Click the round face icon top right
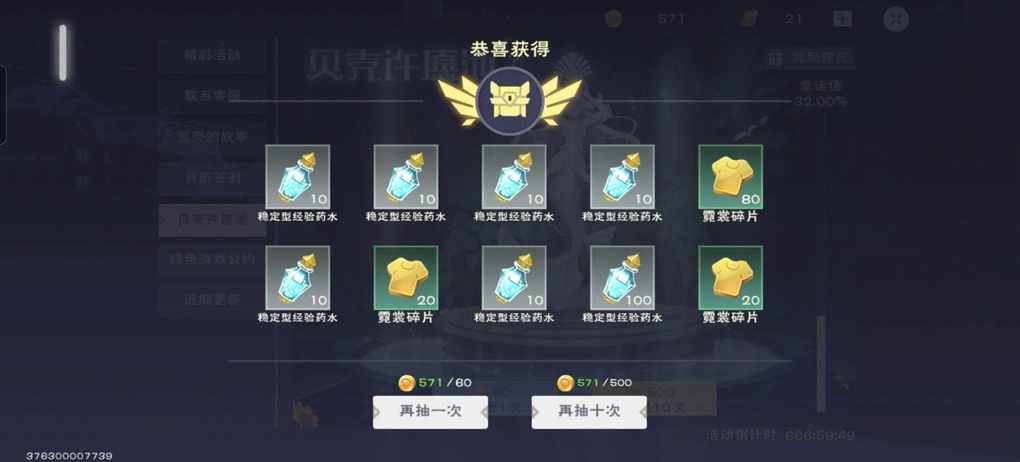The image size is (1020, 462). (x=896, y=18)
